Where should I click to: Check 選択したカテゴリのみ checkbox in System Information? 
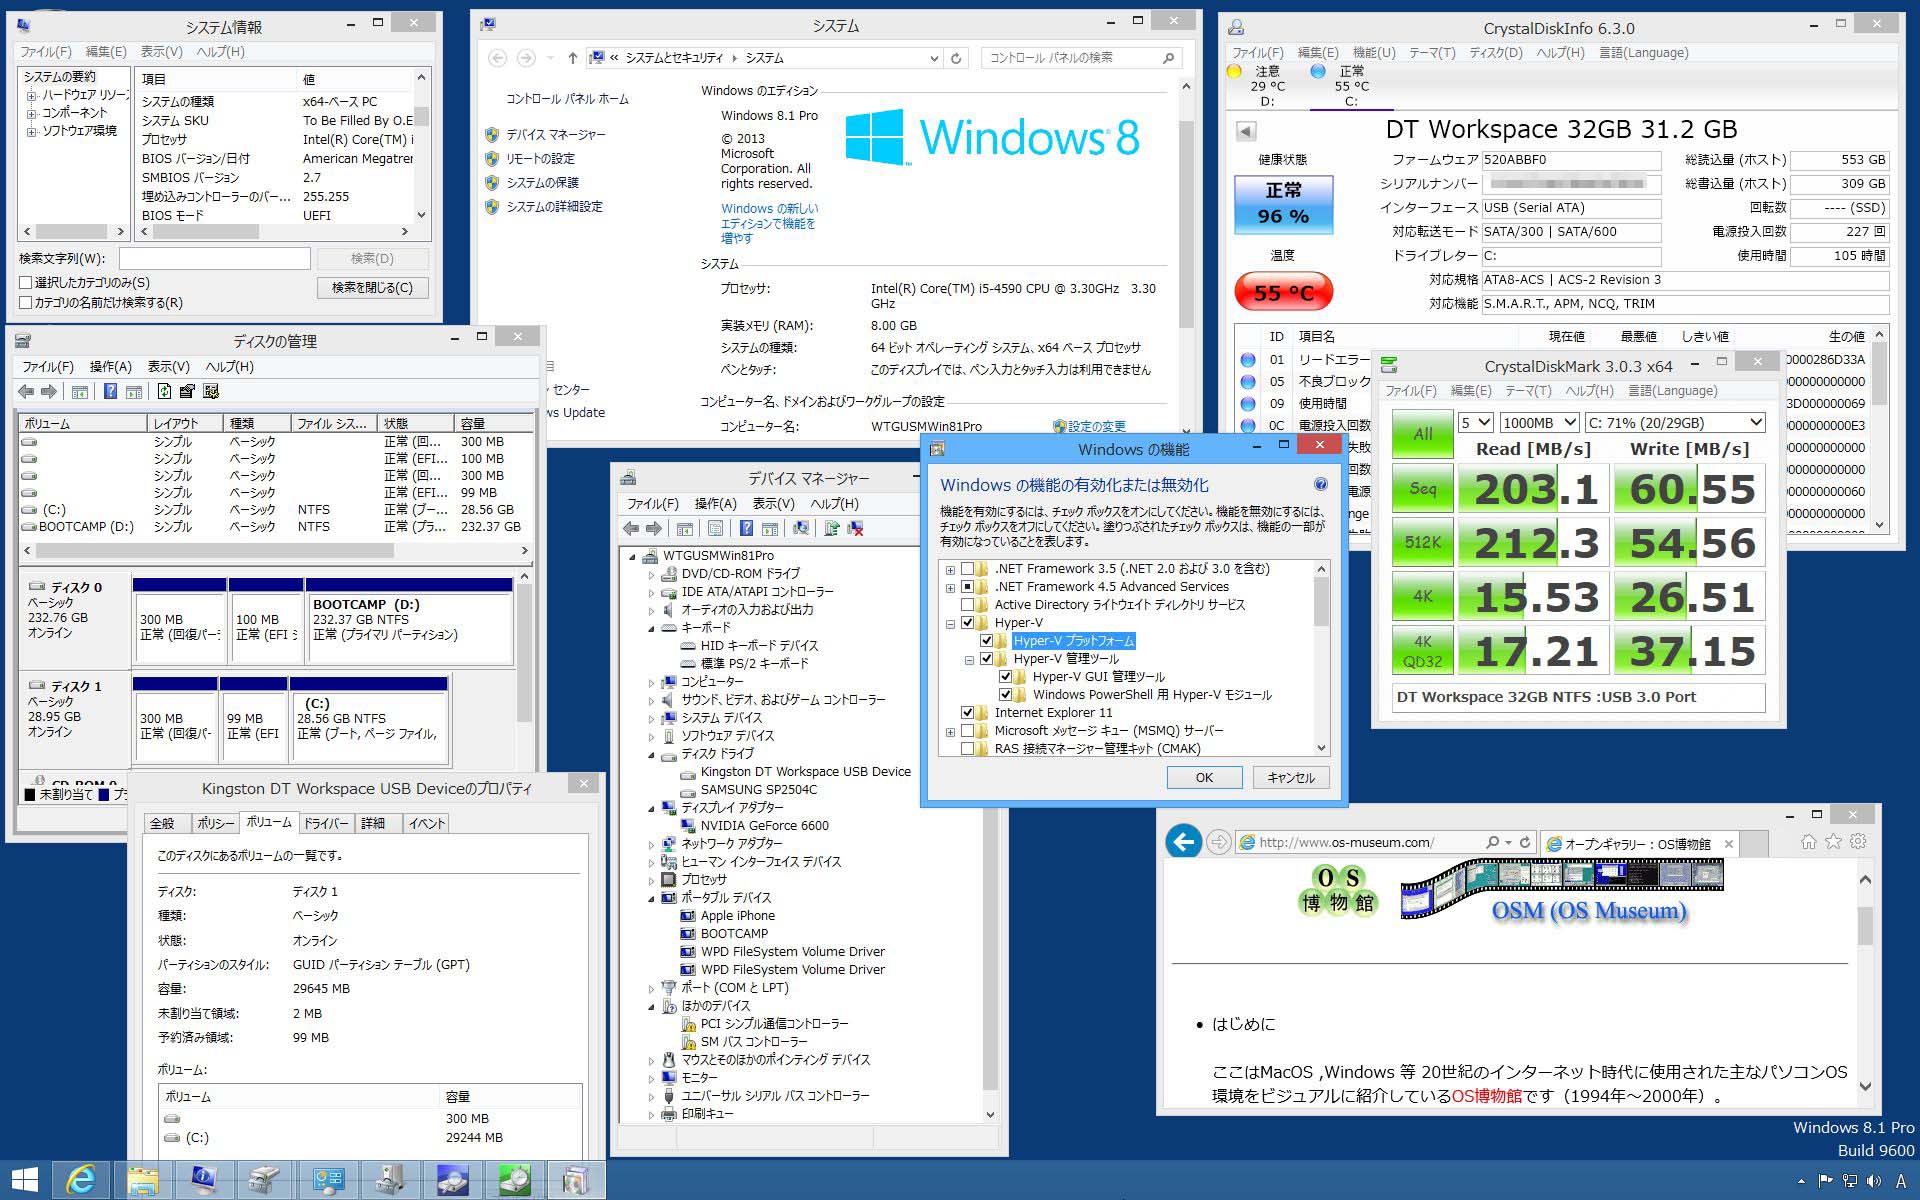tap(26, 283)
